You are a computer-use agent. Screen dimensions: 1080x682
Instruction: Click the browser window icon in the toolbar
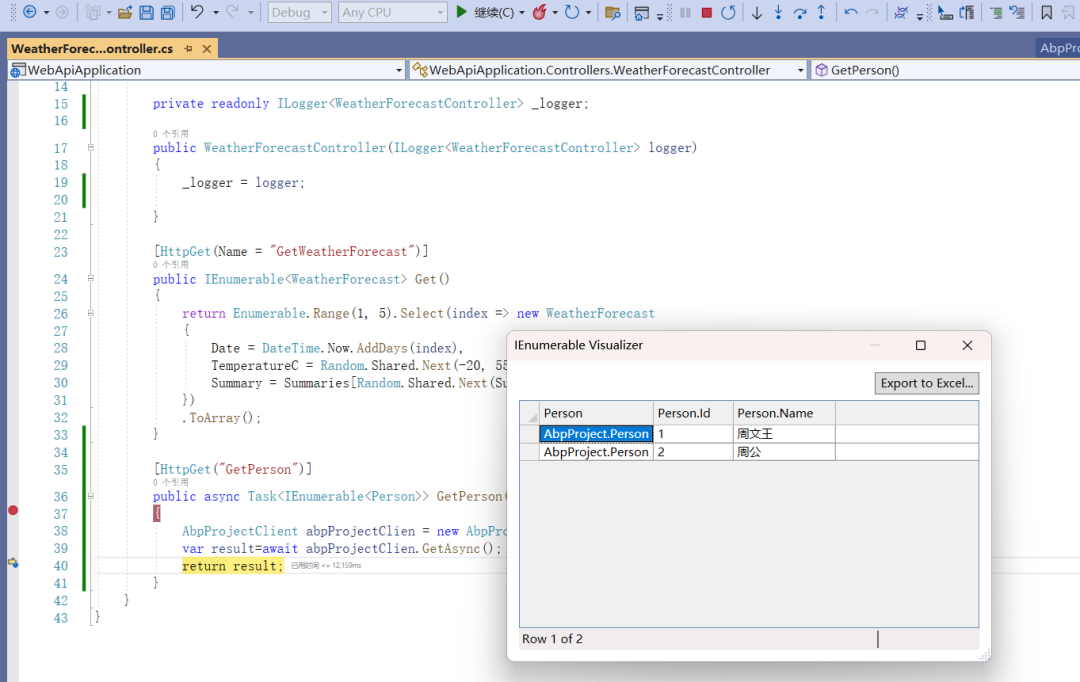[641, 12]
